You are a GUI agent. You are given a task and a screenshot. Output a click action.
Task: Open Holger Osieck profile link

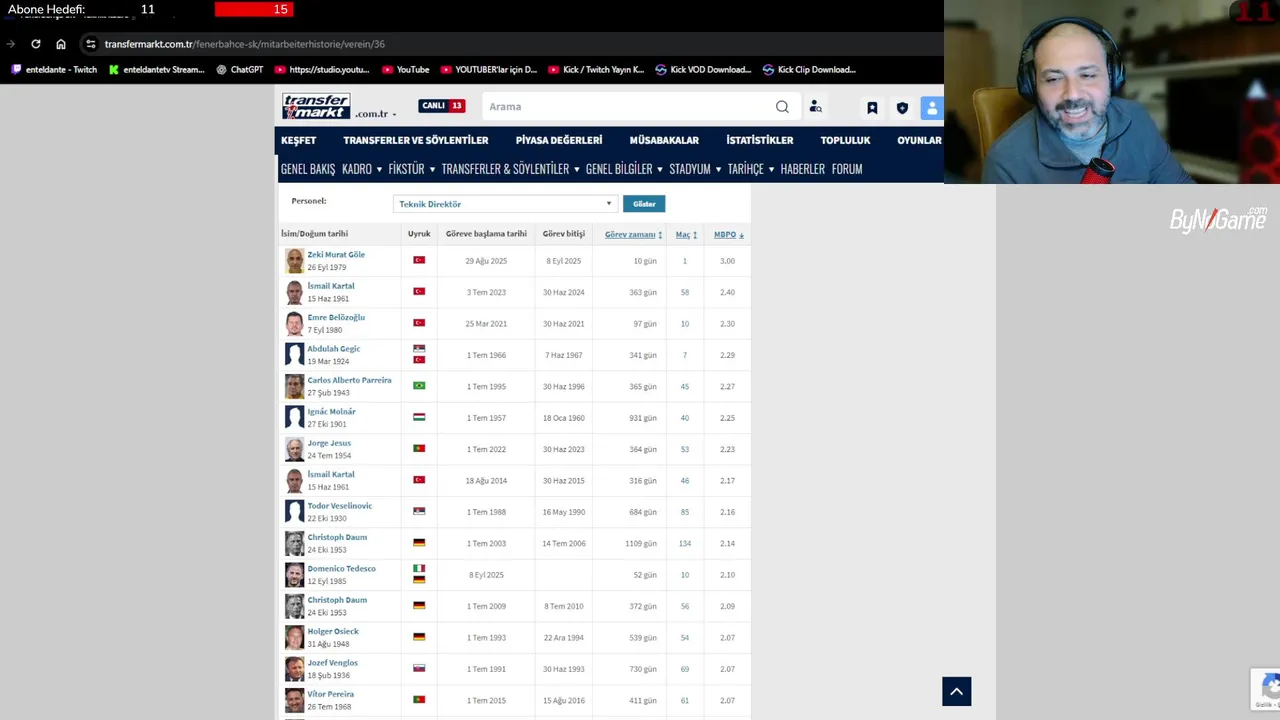333,631
